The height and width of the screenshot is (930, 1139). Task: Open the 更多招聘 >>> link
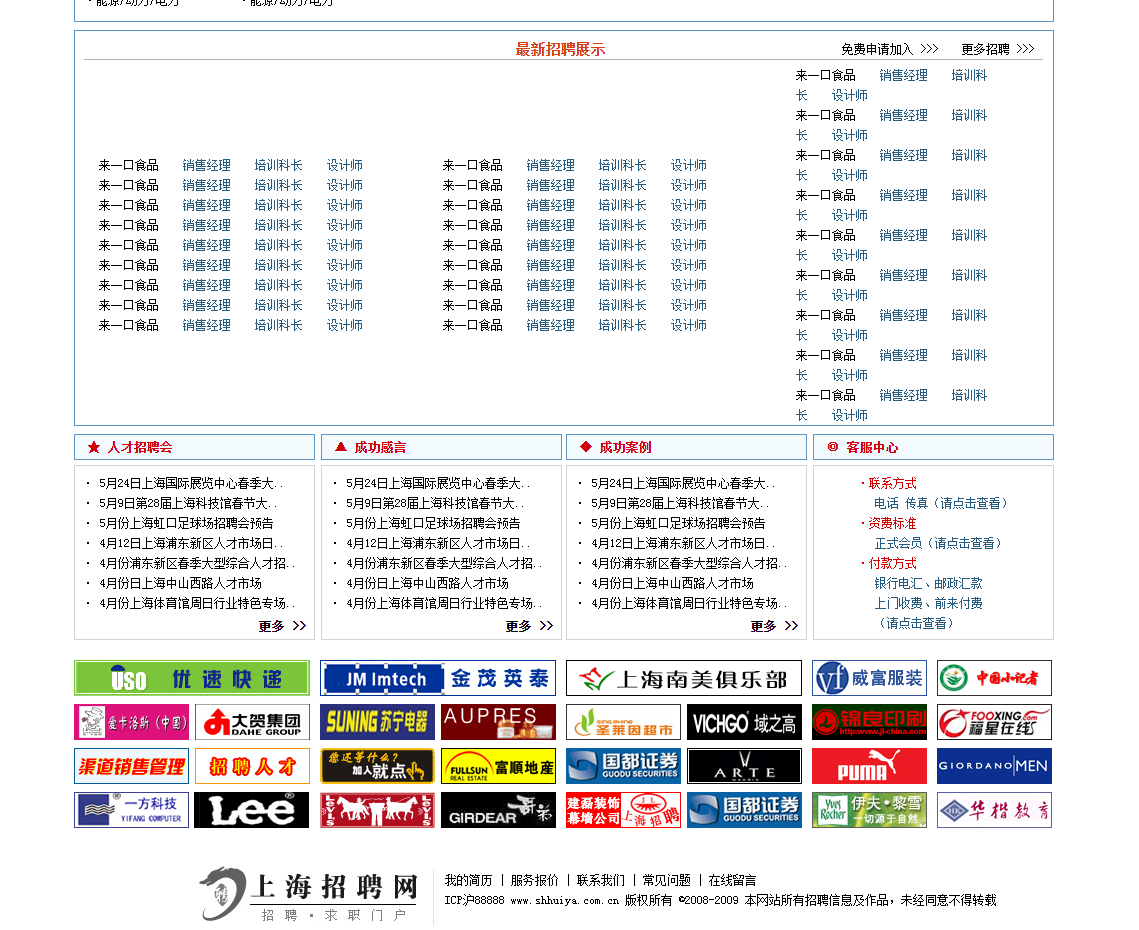pyautogui.click(x=997, y=49)
